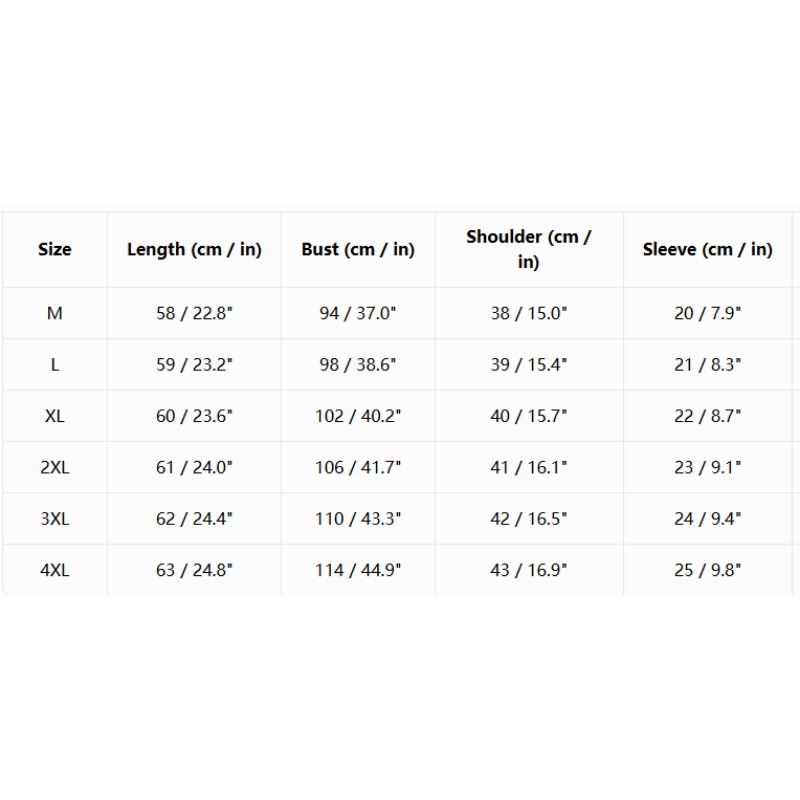800x800 pixels.
Task: Select the L size row label
Action: click(55, 364)
